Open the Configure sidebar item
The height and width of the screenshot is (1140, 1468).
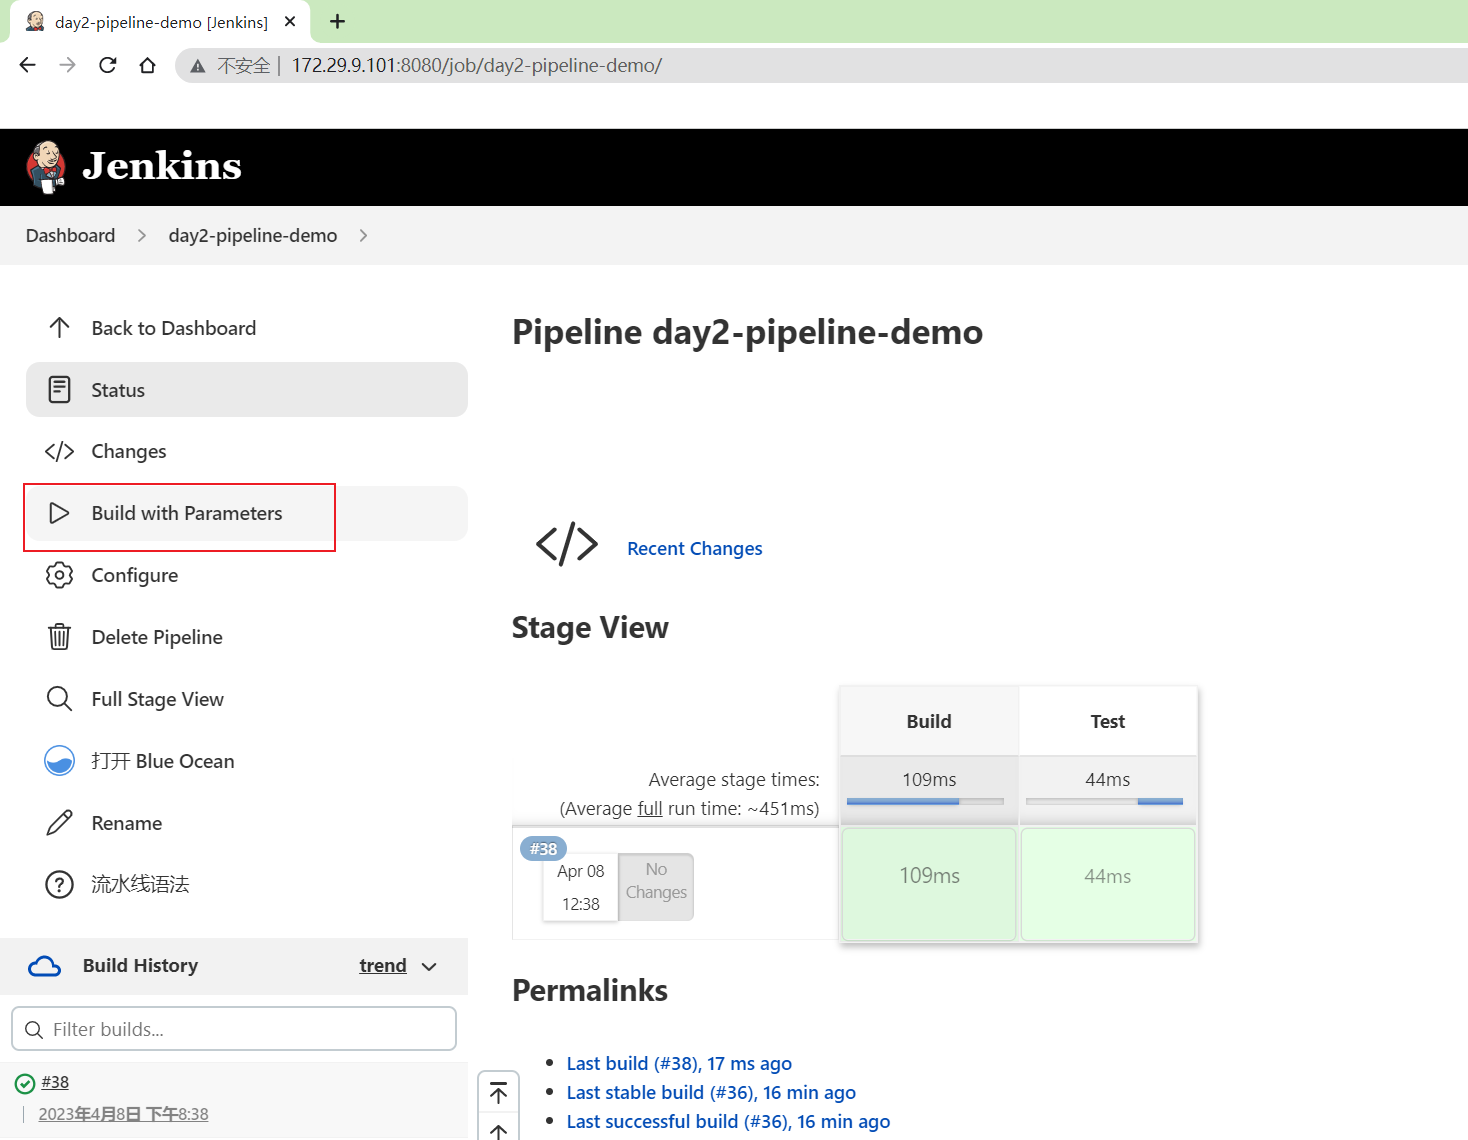pos(247,575)
